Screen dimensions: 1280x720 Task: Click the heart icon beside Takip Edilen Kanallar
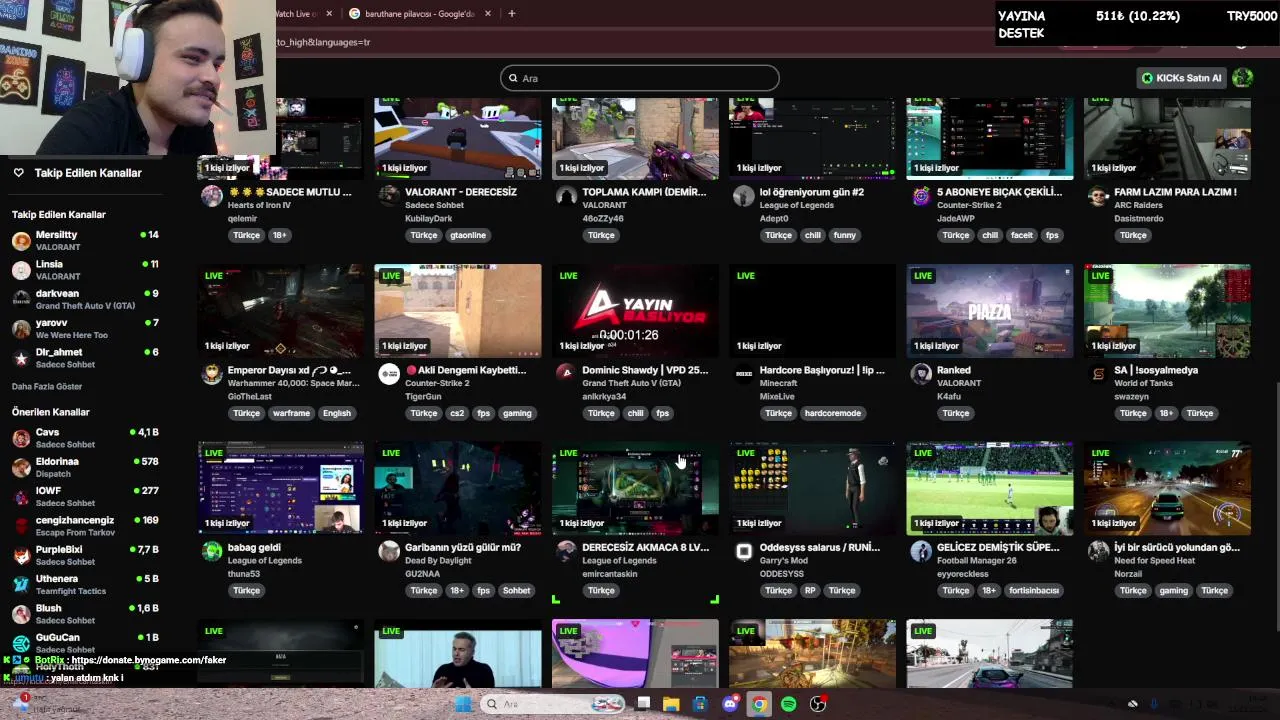click(x=18, y=173)
